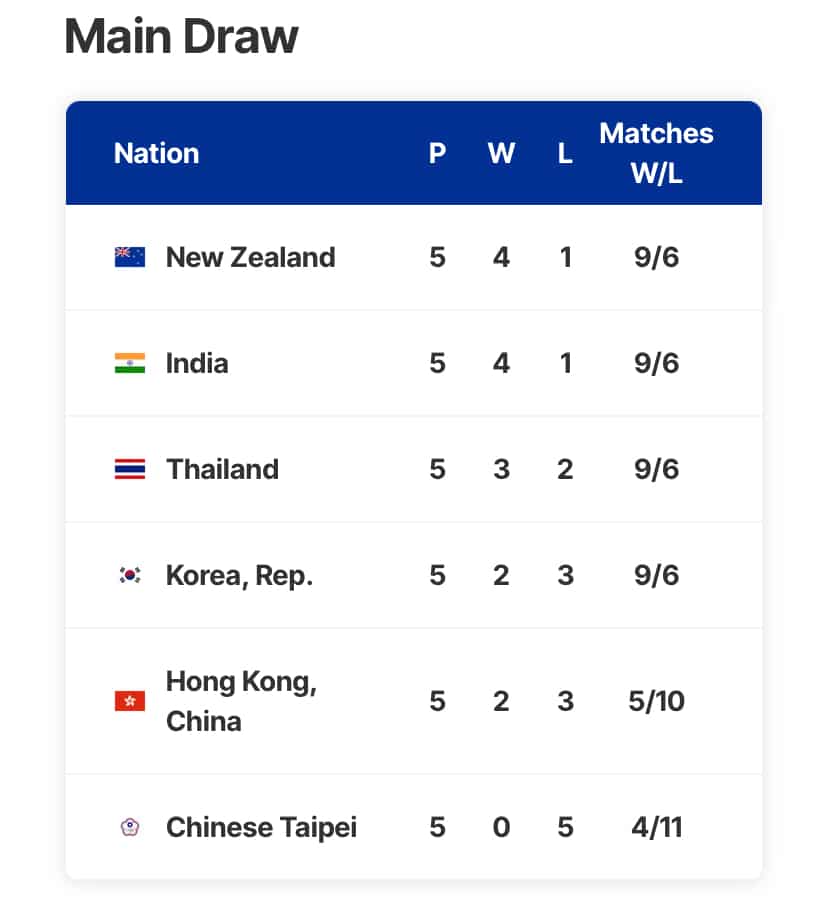Open the Chinese Taipei team page
Screen dimensions: 828x904
pyautogui.click(x=261, y=827)
